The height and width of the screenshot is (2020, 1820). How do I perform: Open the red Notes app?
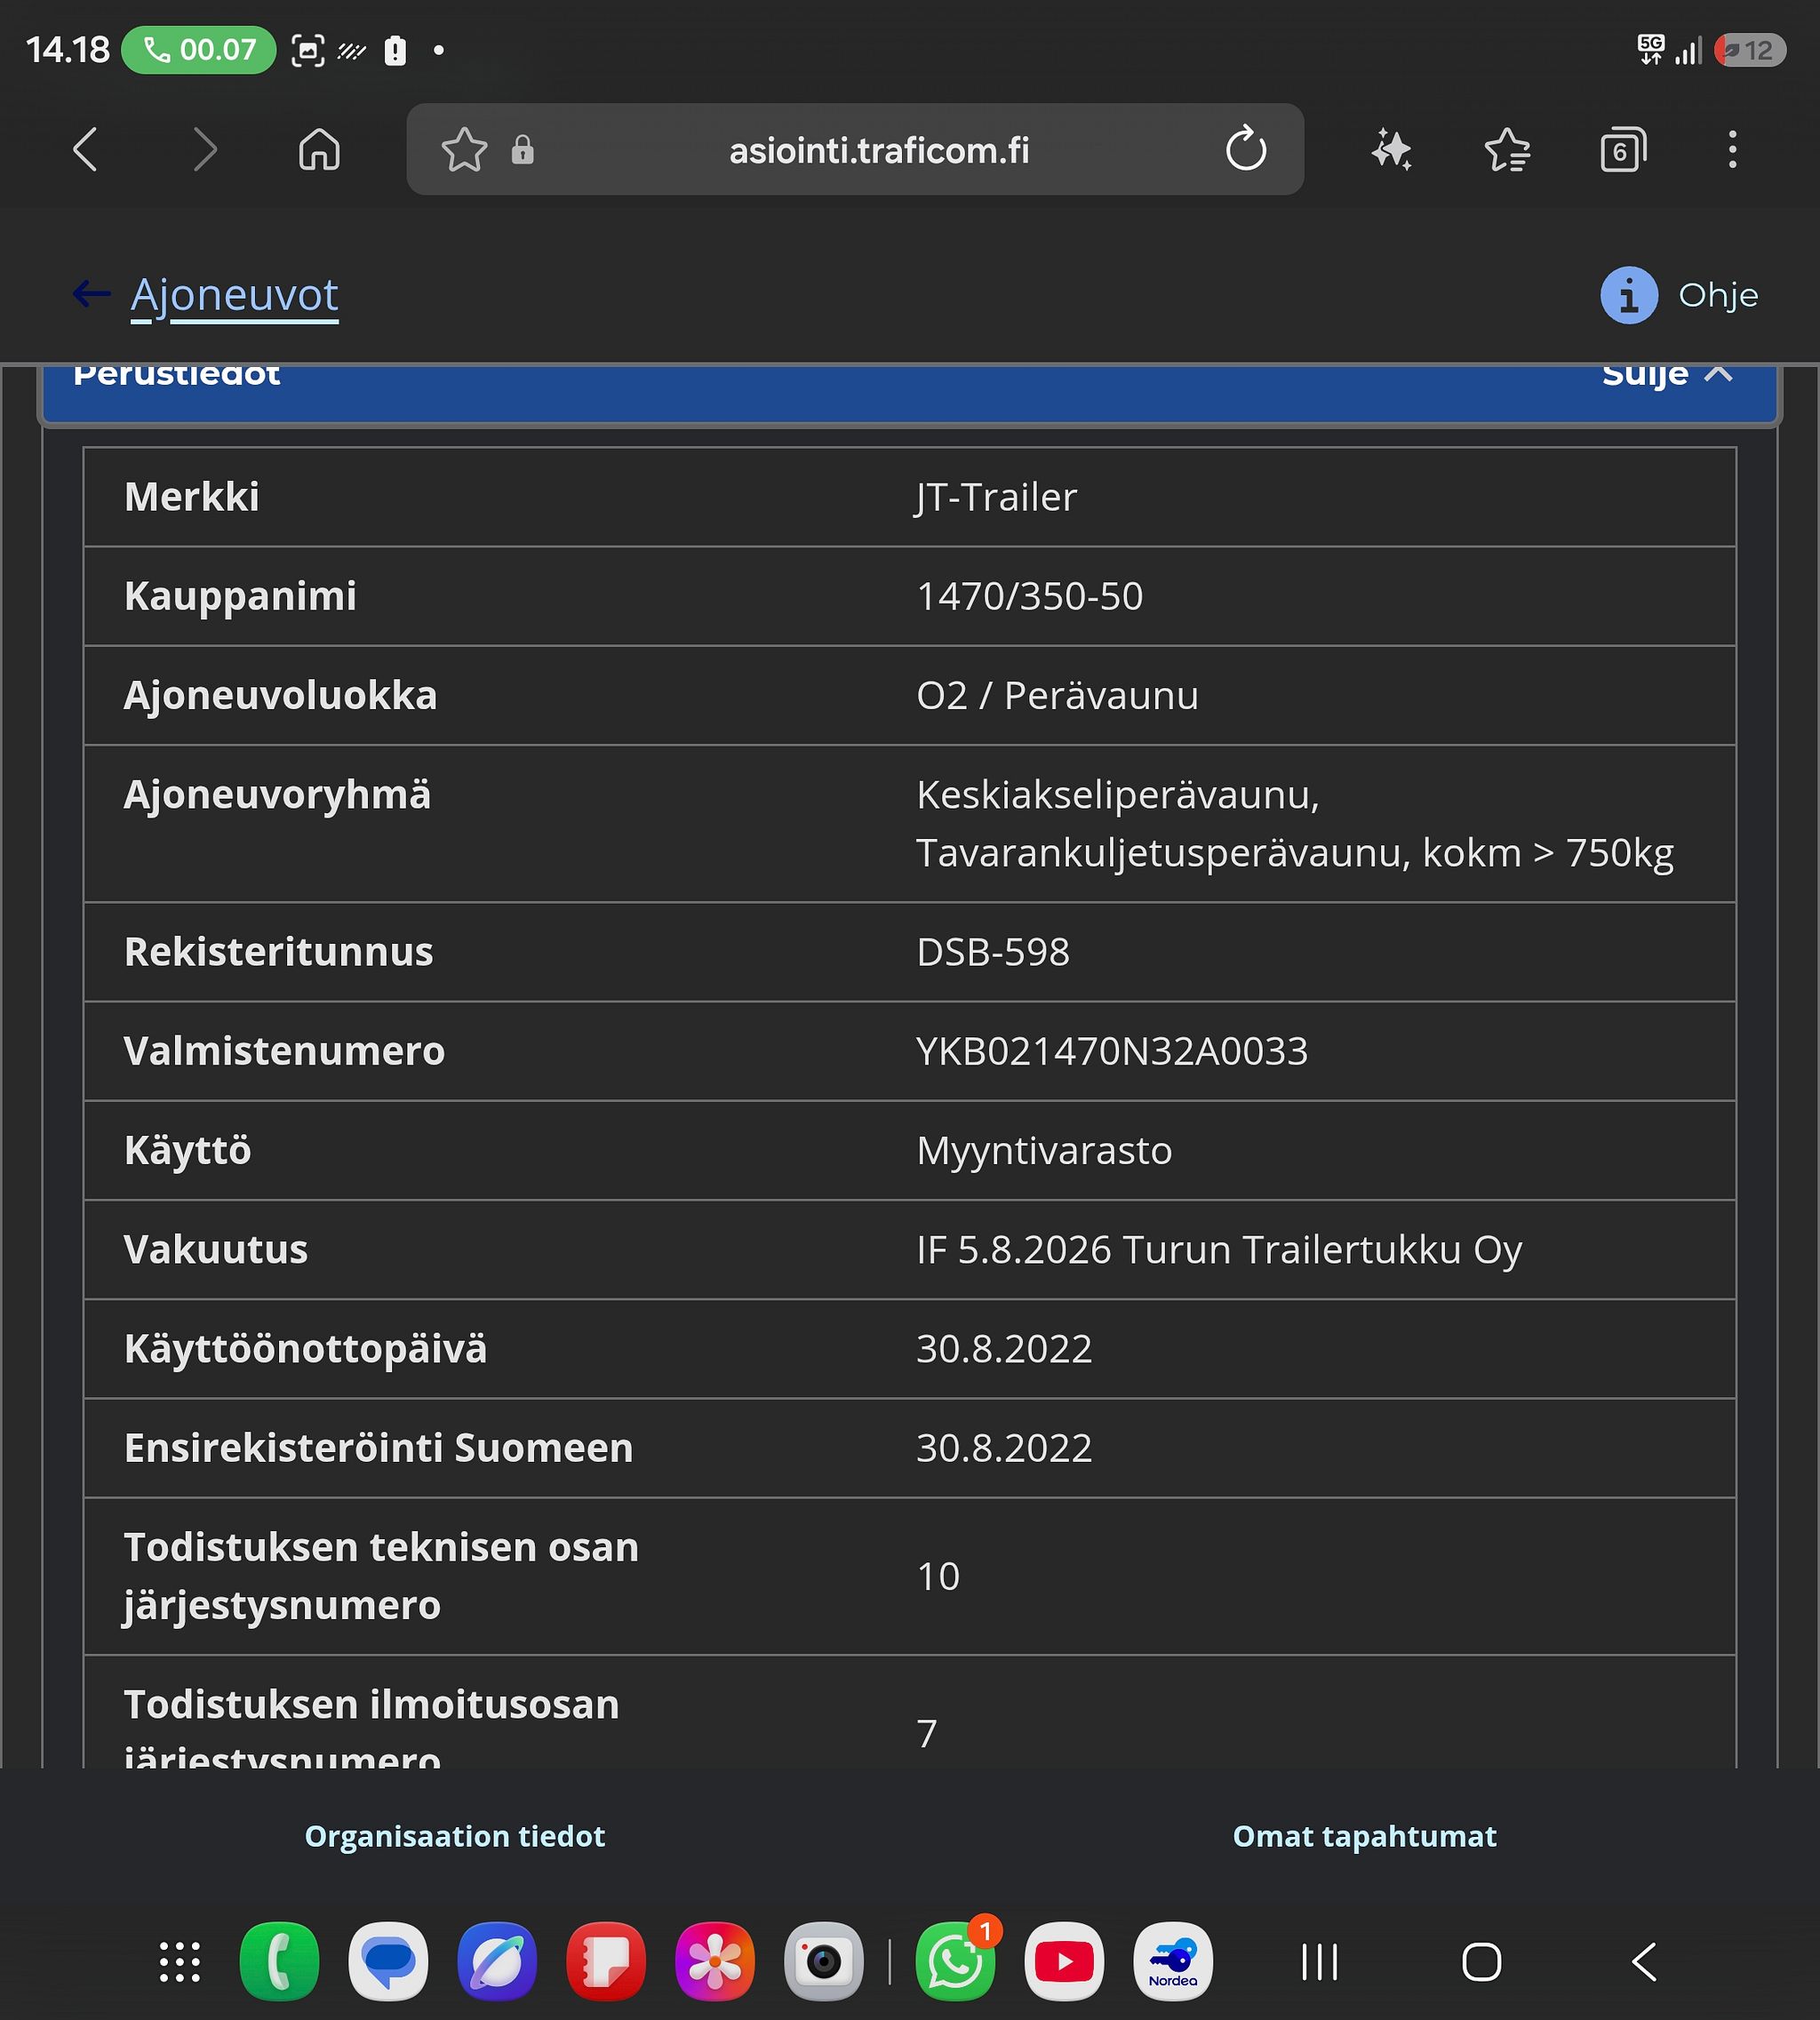point(606,1961)
